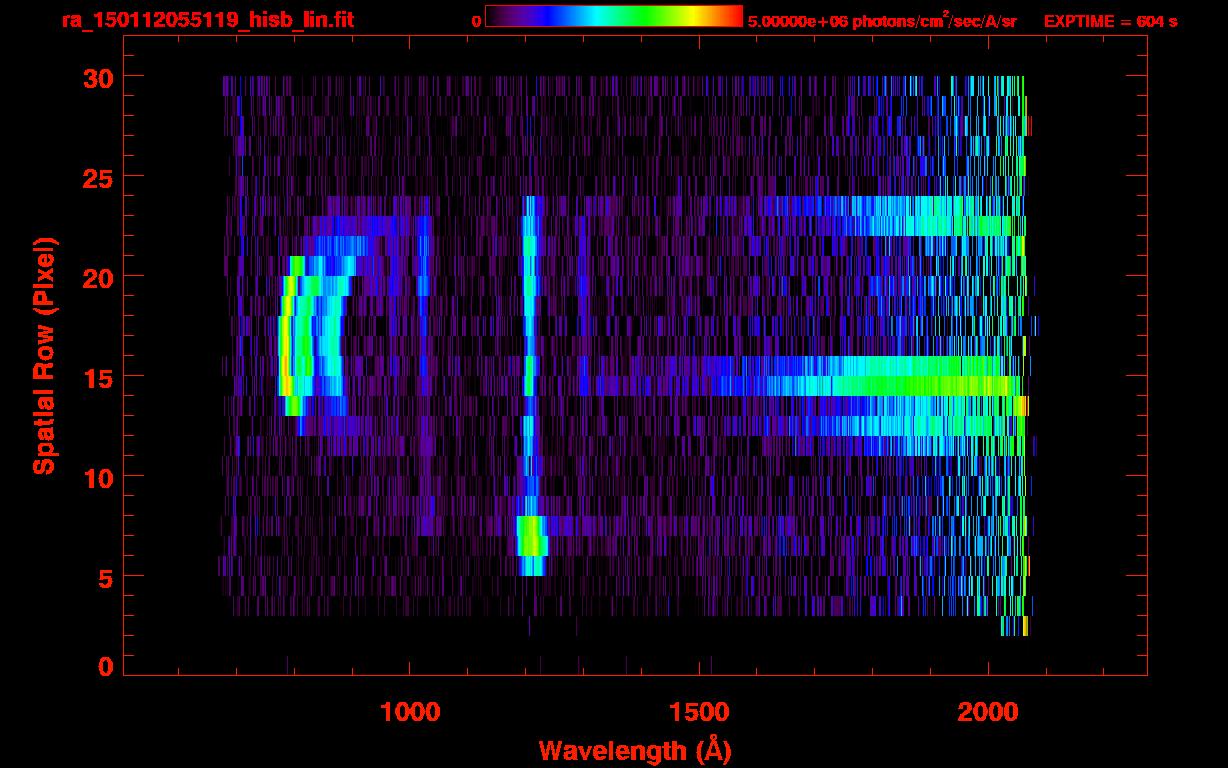Viewport: 1228px width, 768px height.
Task: Click the x-axis tick label 1000
Action: [x=409, y=712]
